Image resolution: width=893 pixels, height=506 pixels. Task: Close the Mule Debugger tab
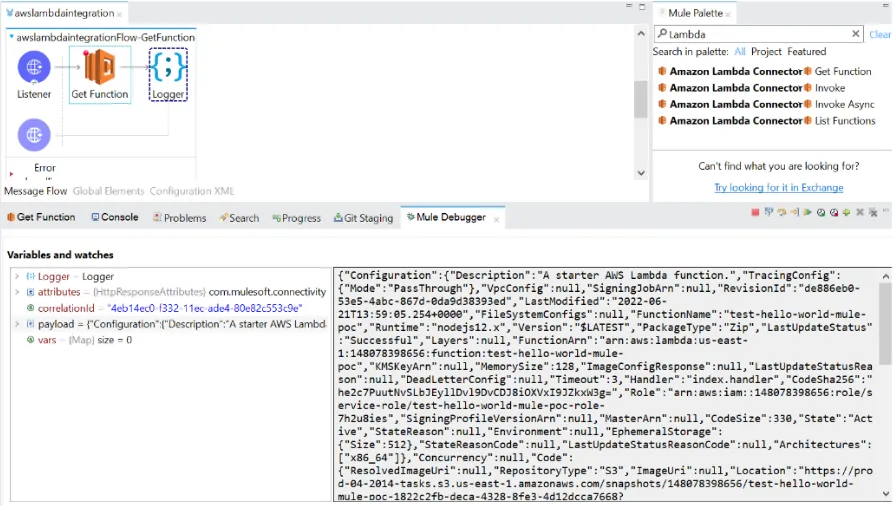[496, 219]
